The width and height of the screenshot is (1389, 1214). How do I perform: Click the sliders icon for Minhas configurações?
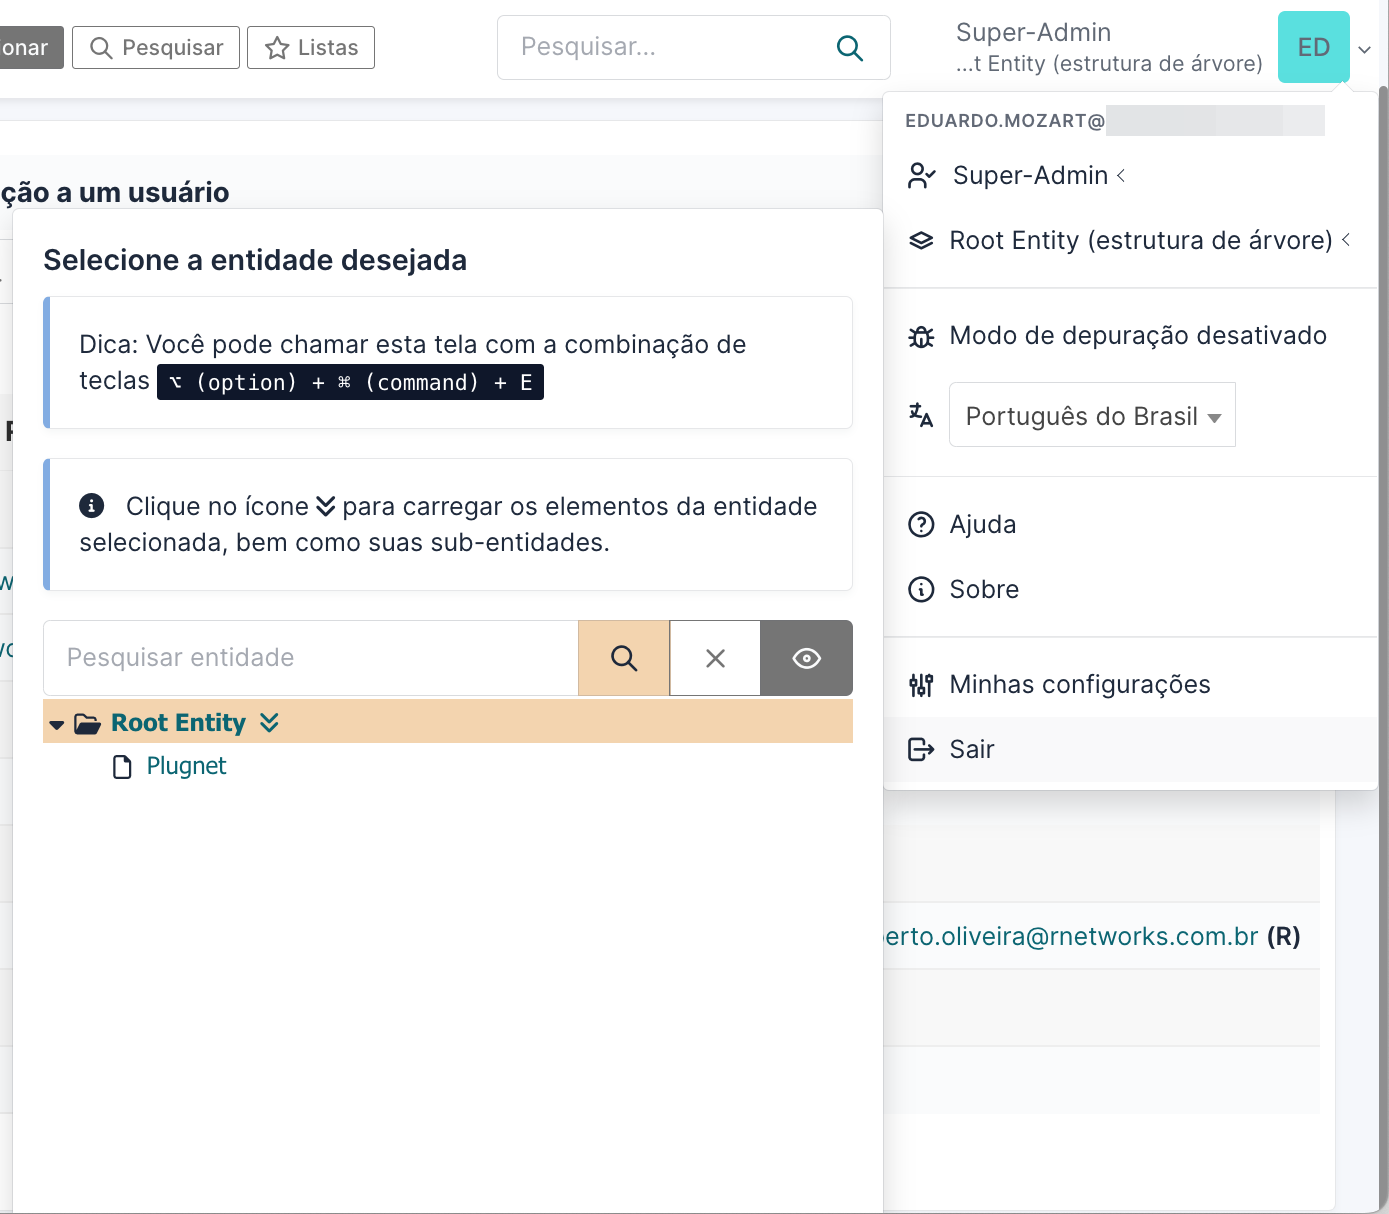920,684
